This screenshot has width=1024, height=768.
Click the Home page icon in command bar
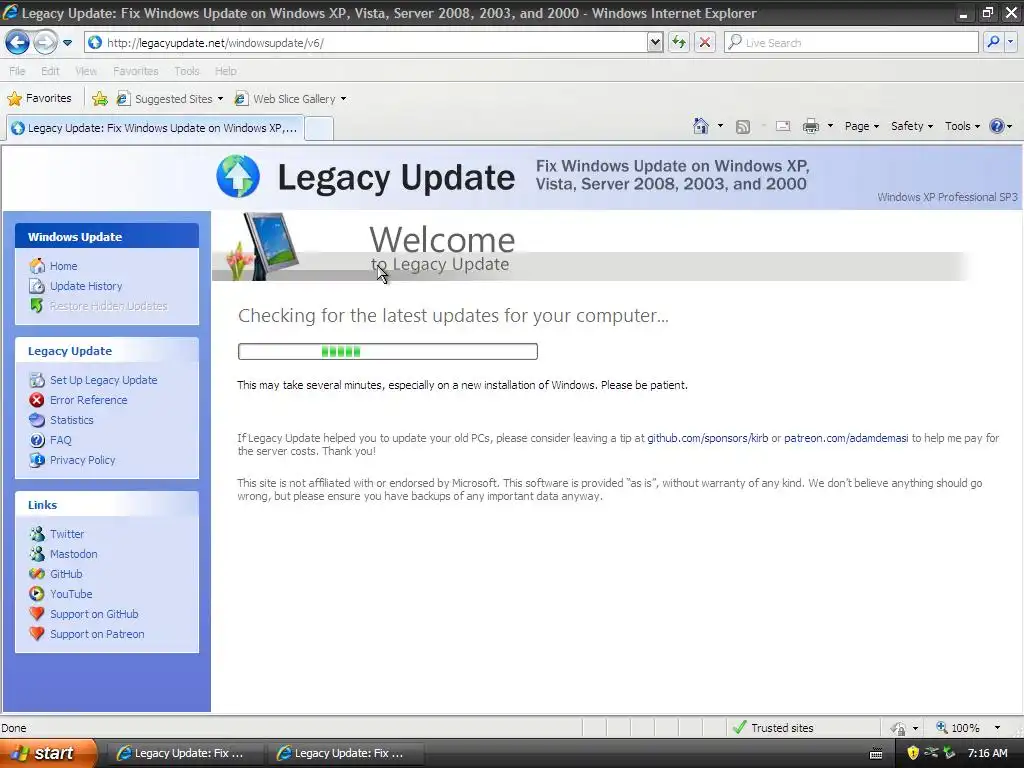tap(701, 126)
